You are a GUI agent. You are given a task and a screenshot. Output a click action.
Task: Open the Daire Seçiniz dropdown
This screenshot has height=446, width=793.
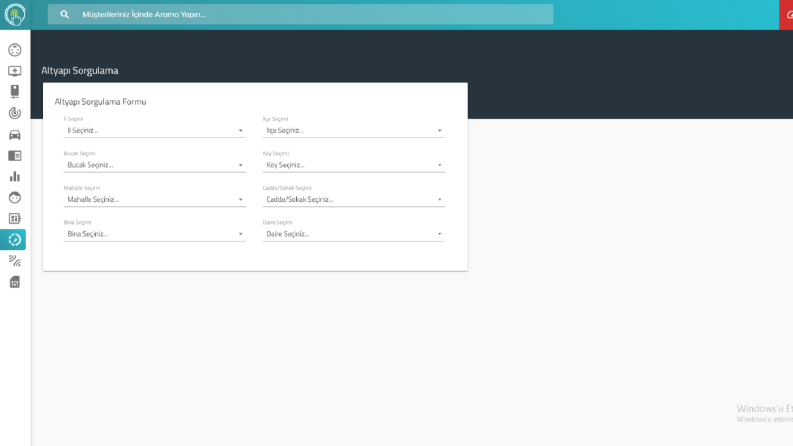pyautogui.click(x=354, y=234)
